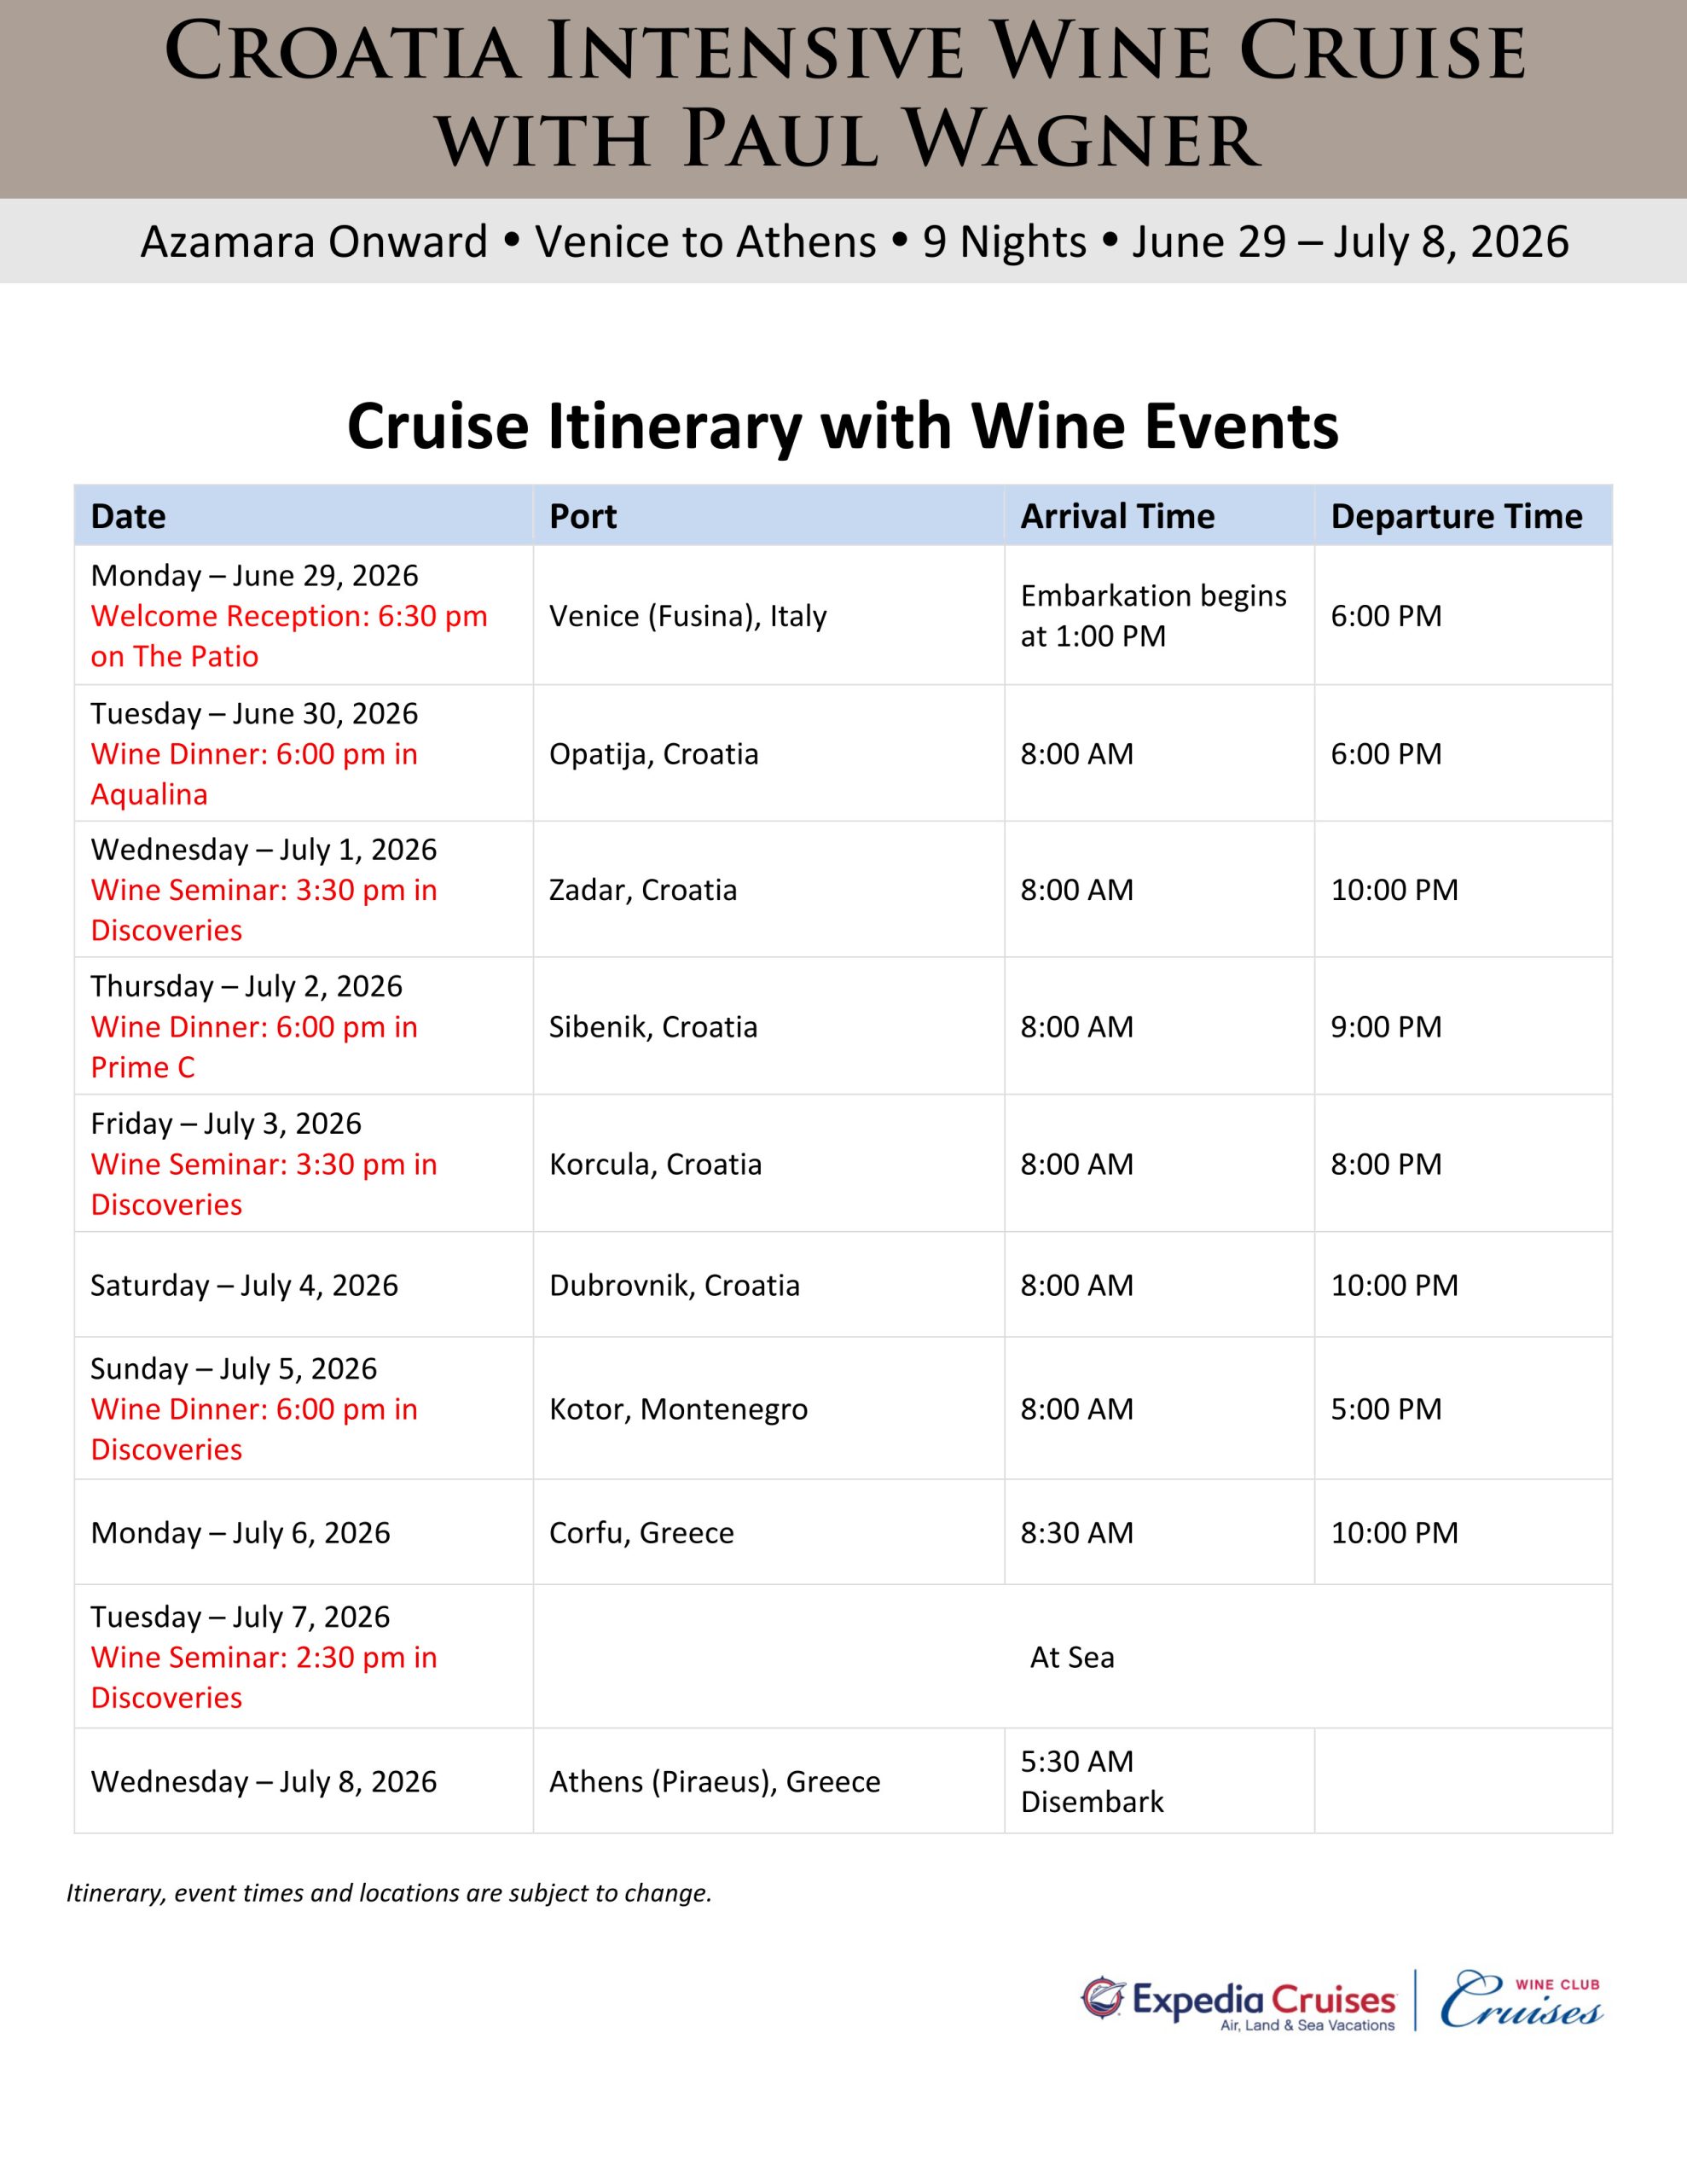The image size is (1687, 2184).
Task: Click the Arrival Time column header
Action: (x=1117, y=516)
